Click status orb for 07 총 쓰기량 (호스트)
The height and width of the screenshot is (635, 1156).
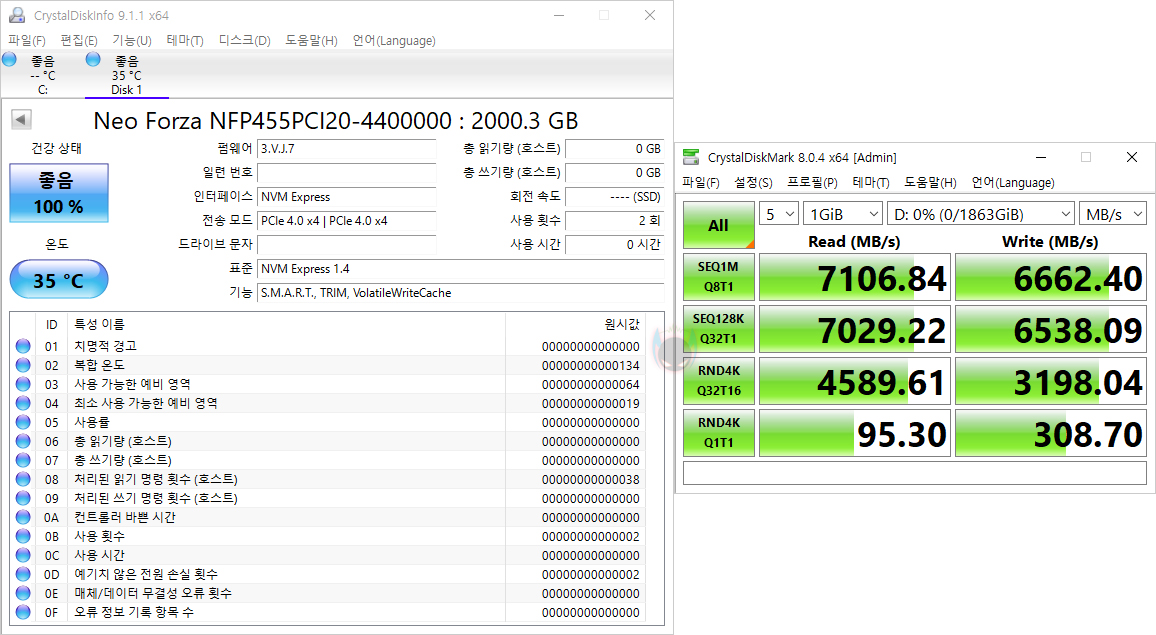point(23,460)
